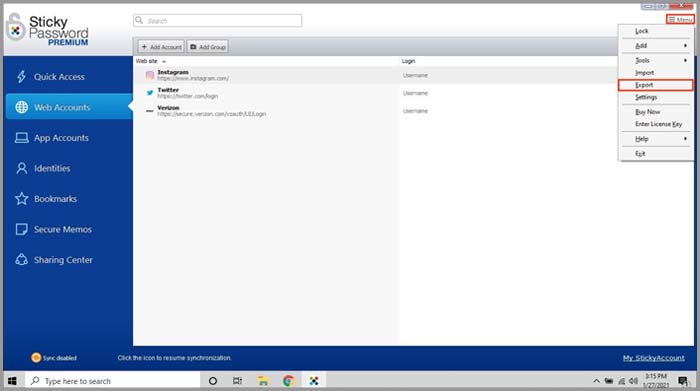Open File Explorer from taskbar

(263, 381)
